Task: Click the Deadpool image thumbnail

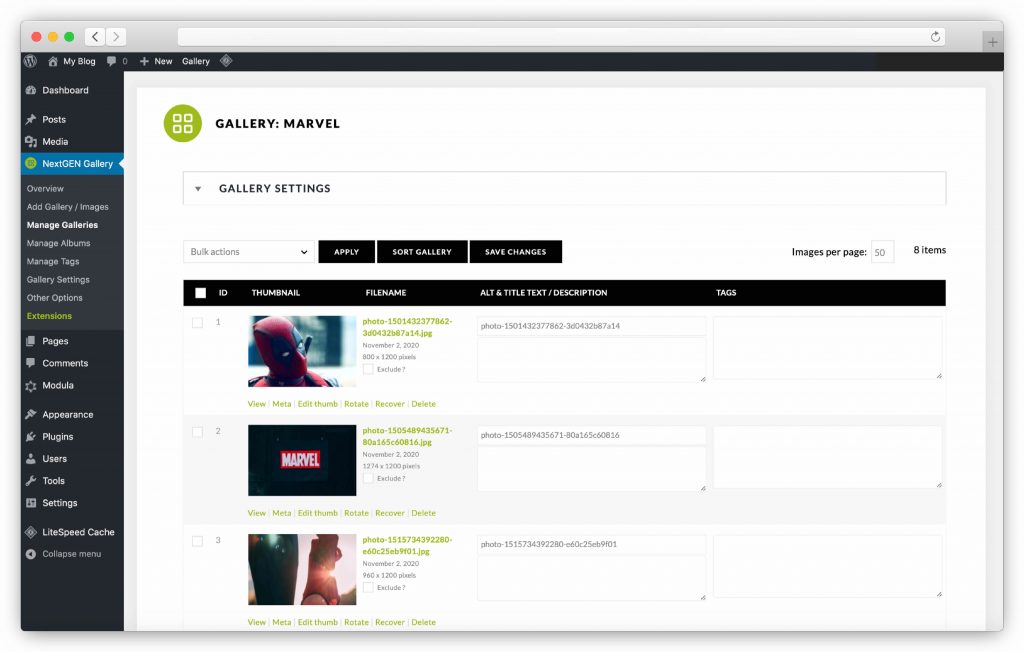Action: click(x=301, y=350)
